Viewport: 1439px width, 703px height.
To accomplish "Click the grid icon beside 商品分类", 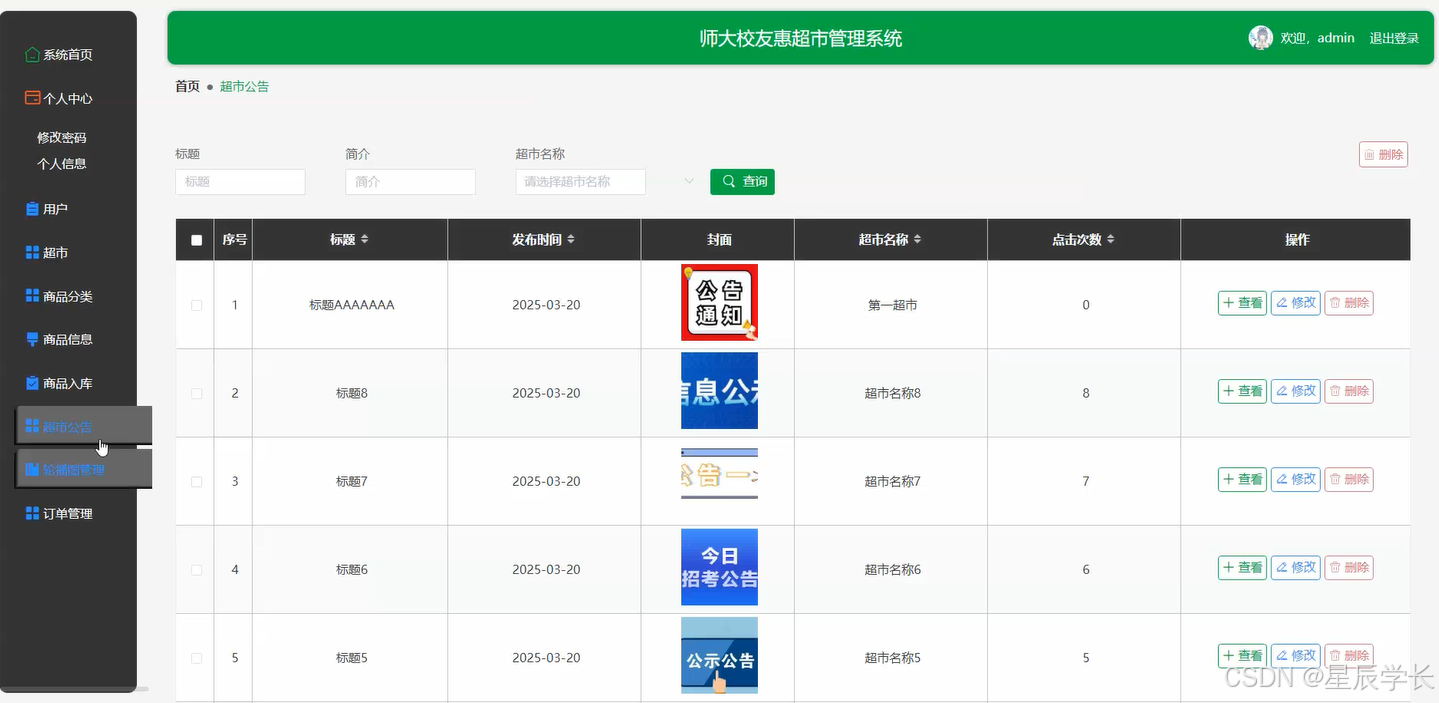I will coord(32,296).
